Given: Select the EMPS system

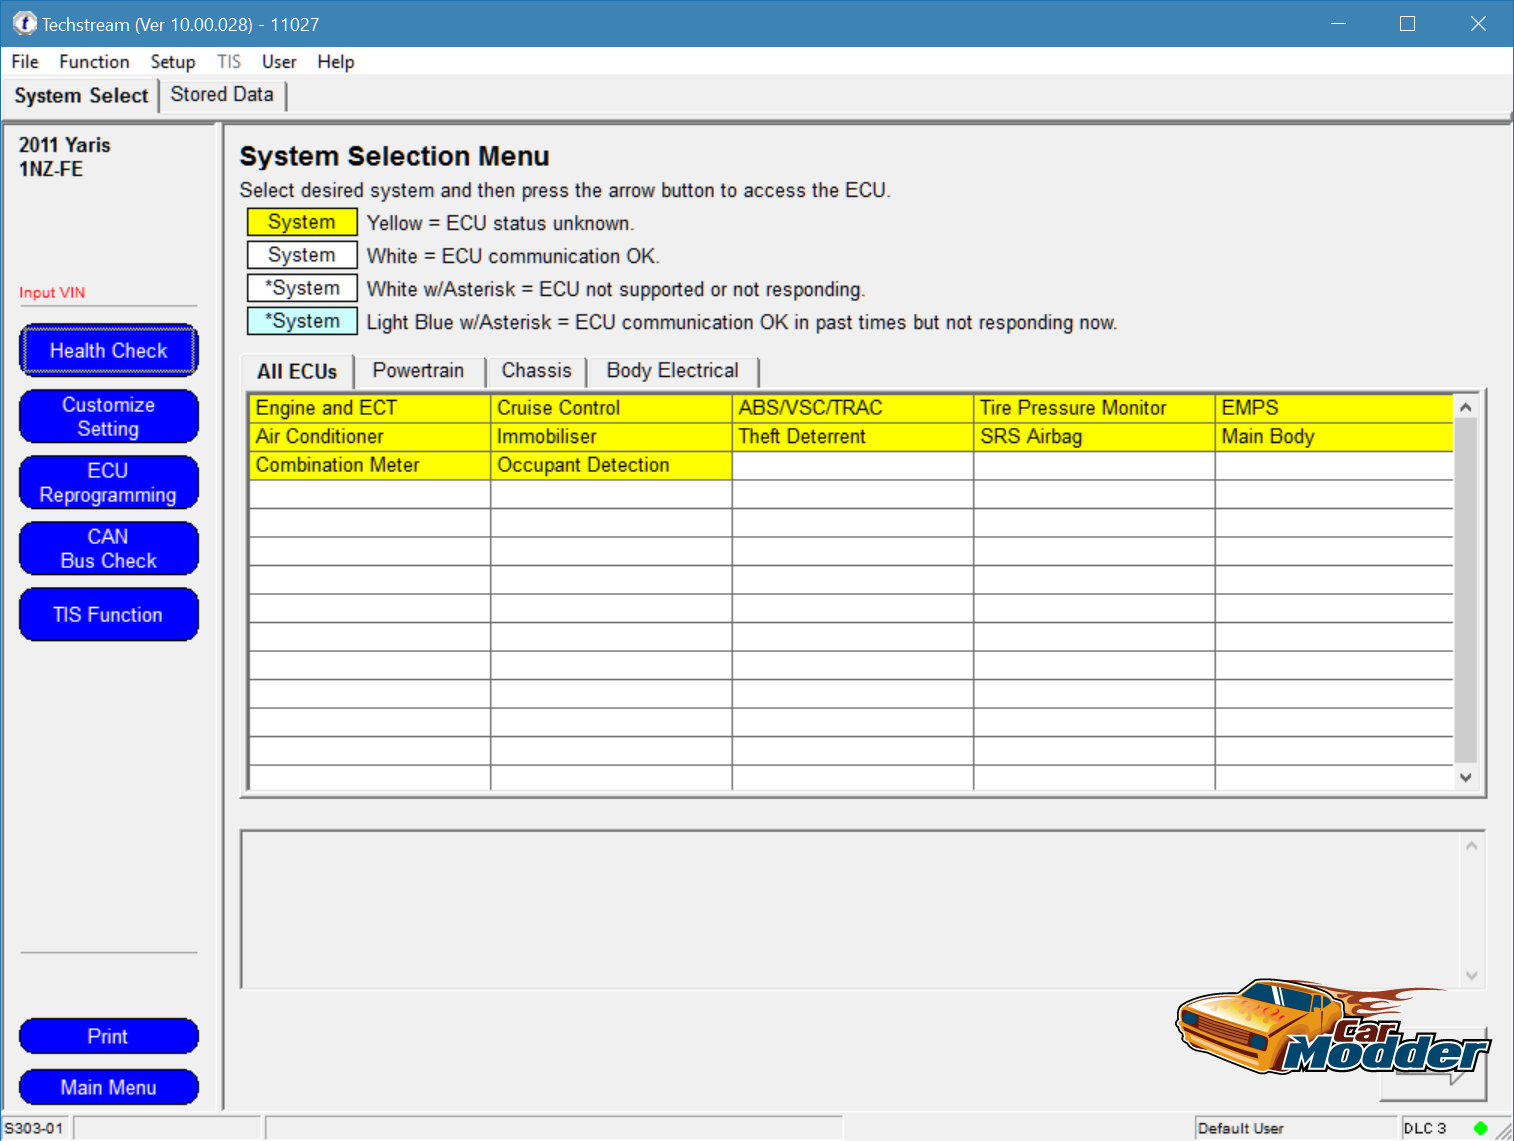Looking at the screenshot, I should tap(1334, 408).
